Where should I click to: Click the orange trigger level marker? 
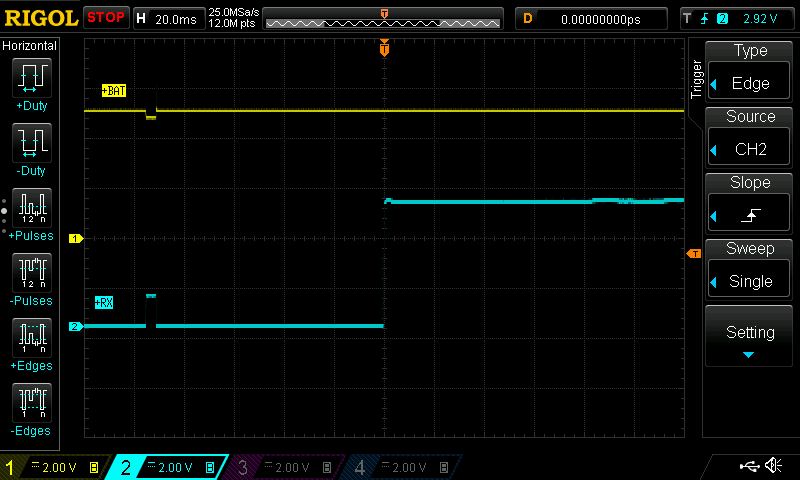click(x=693, y=254)
